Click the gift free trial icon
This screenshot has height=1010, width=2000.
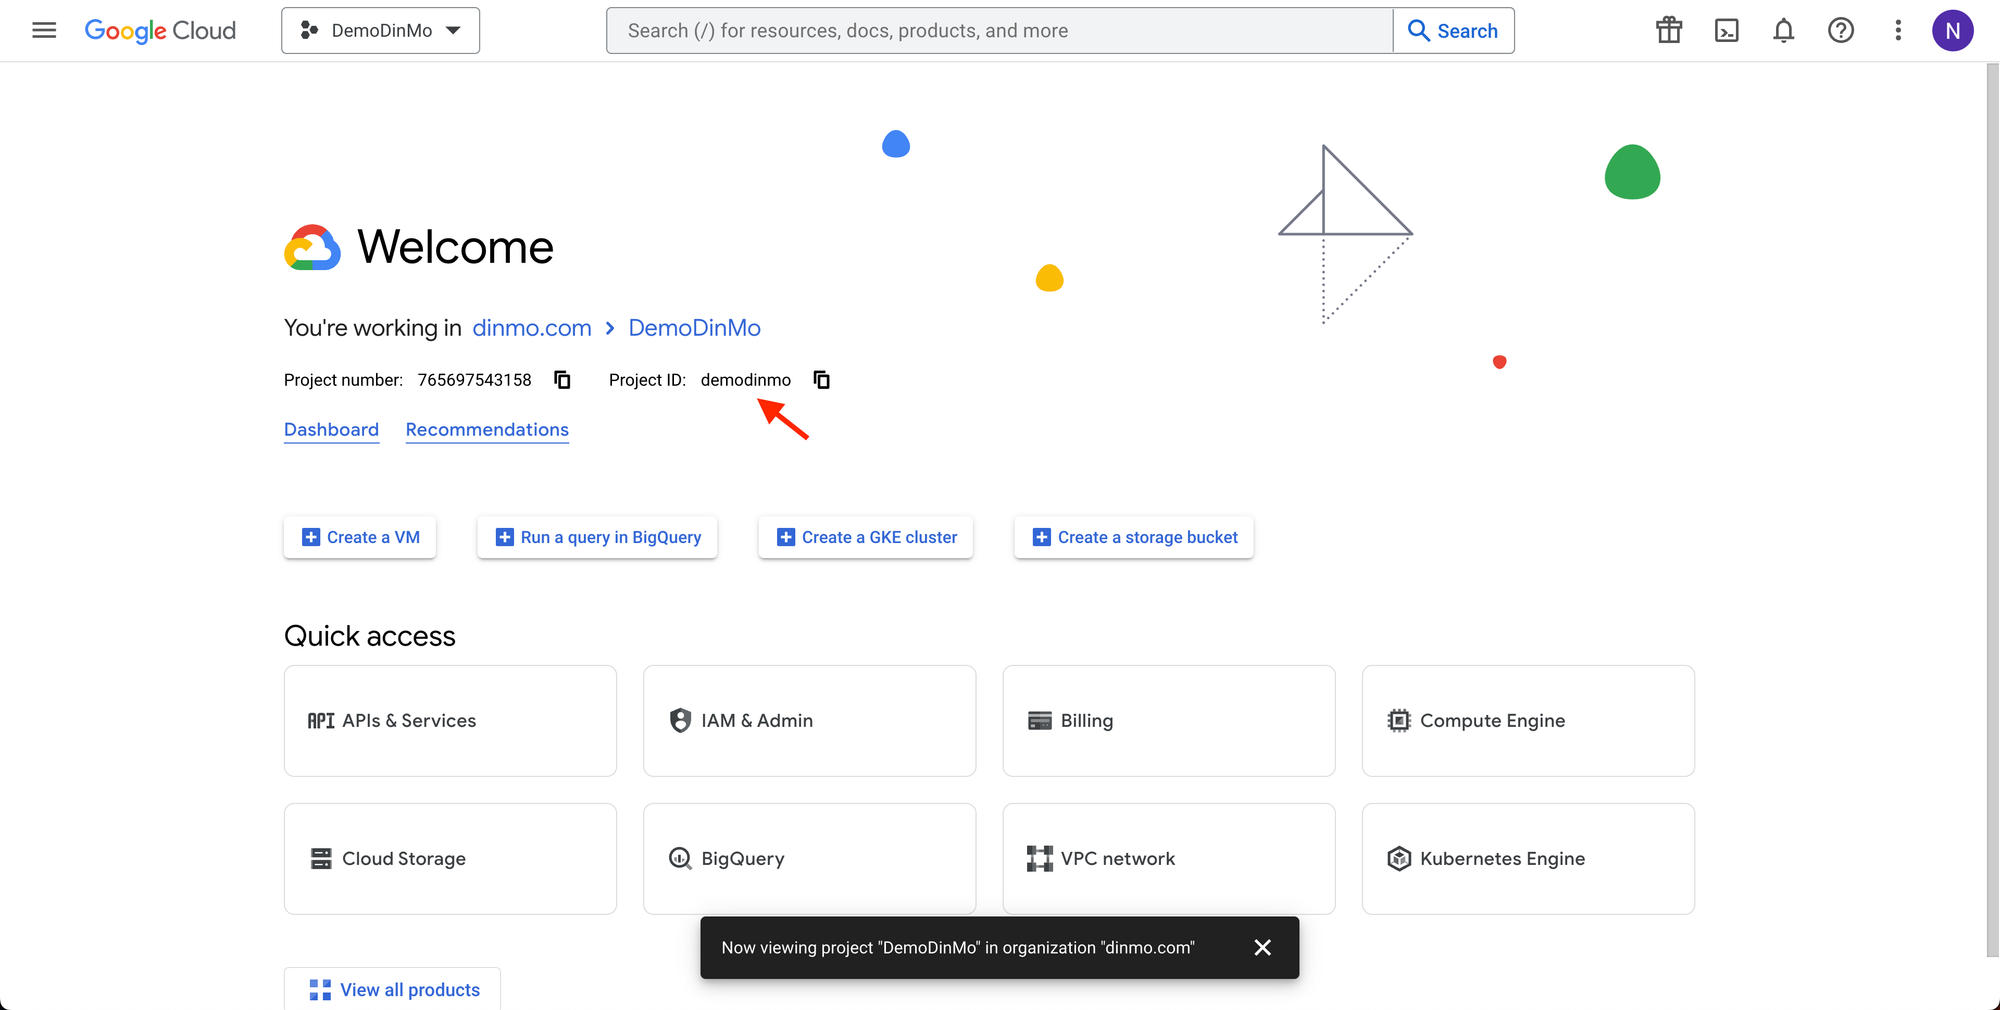click(1668, 30)
